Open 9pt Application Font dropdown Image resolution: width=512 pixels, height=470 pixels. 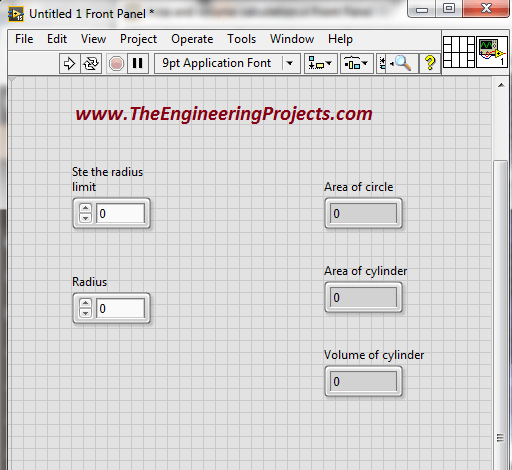(227, 63)
